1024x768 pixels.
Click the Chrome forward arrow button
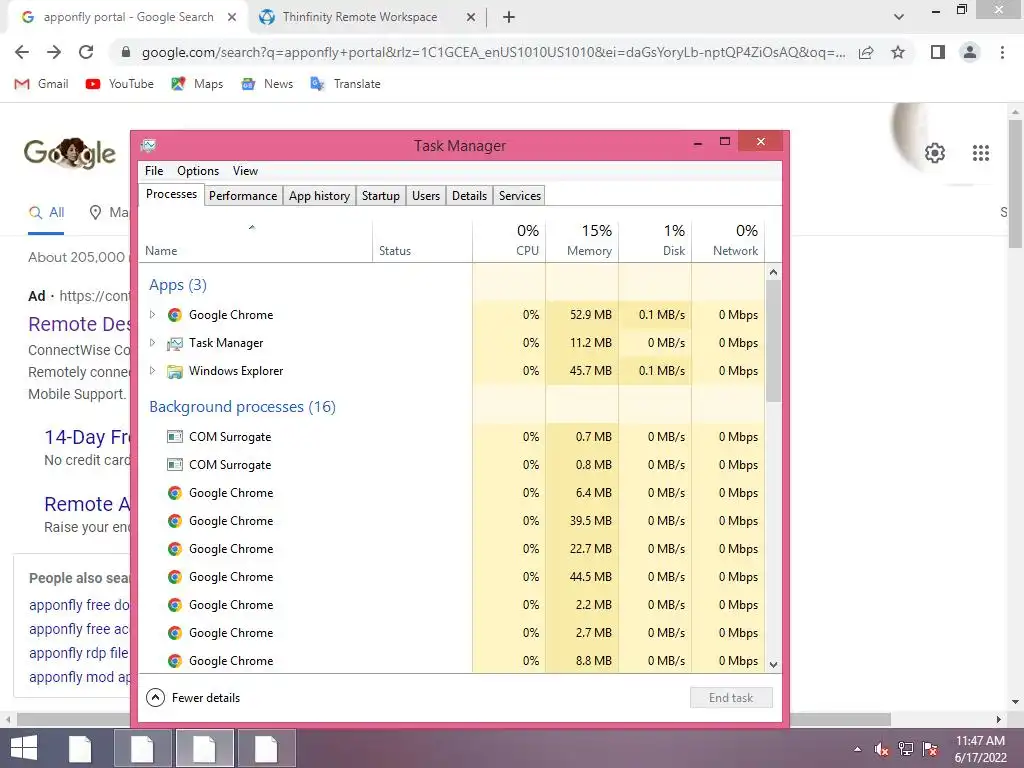coord(54,52)
